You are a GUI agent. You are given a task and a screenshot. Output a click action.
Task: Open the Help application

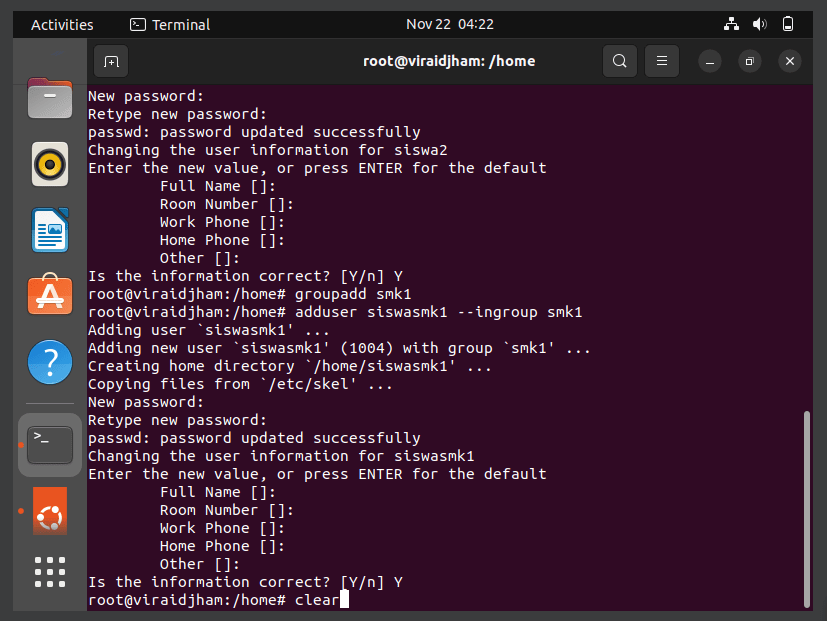[x=50, y=362]
